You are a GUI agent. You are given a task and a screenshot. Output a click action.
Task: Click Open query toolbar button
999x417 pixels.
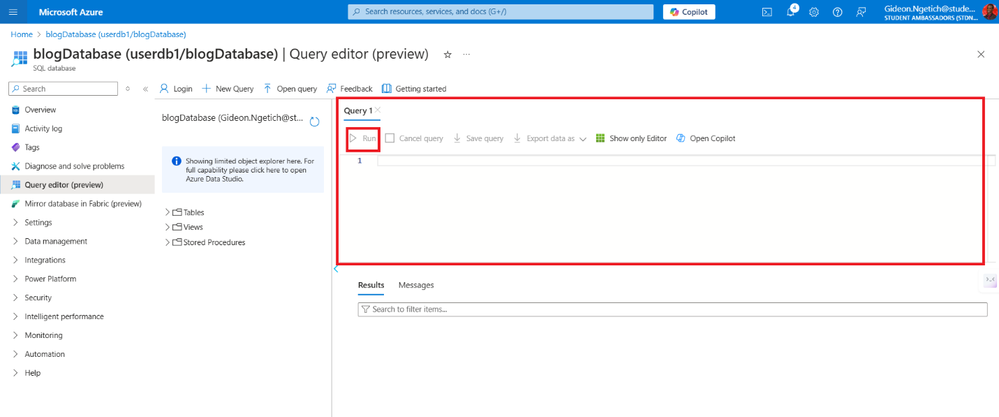coord(290,88)
